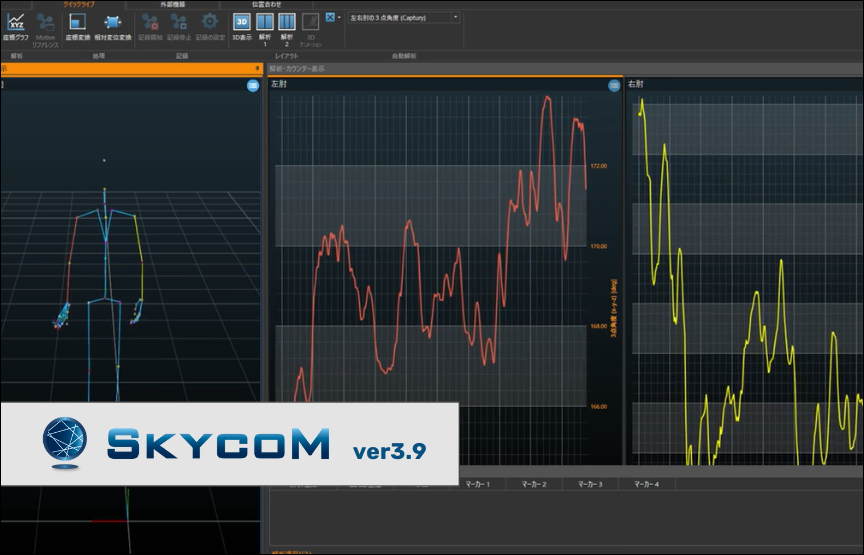
Task: Click the 右肘 graph title
Action: pyautogui.click(x=635, y=84)
